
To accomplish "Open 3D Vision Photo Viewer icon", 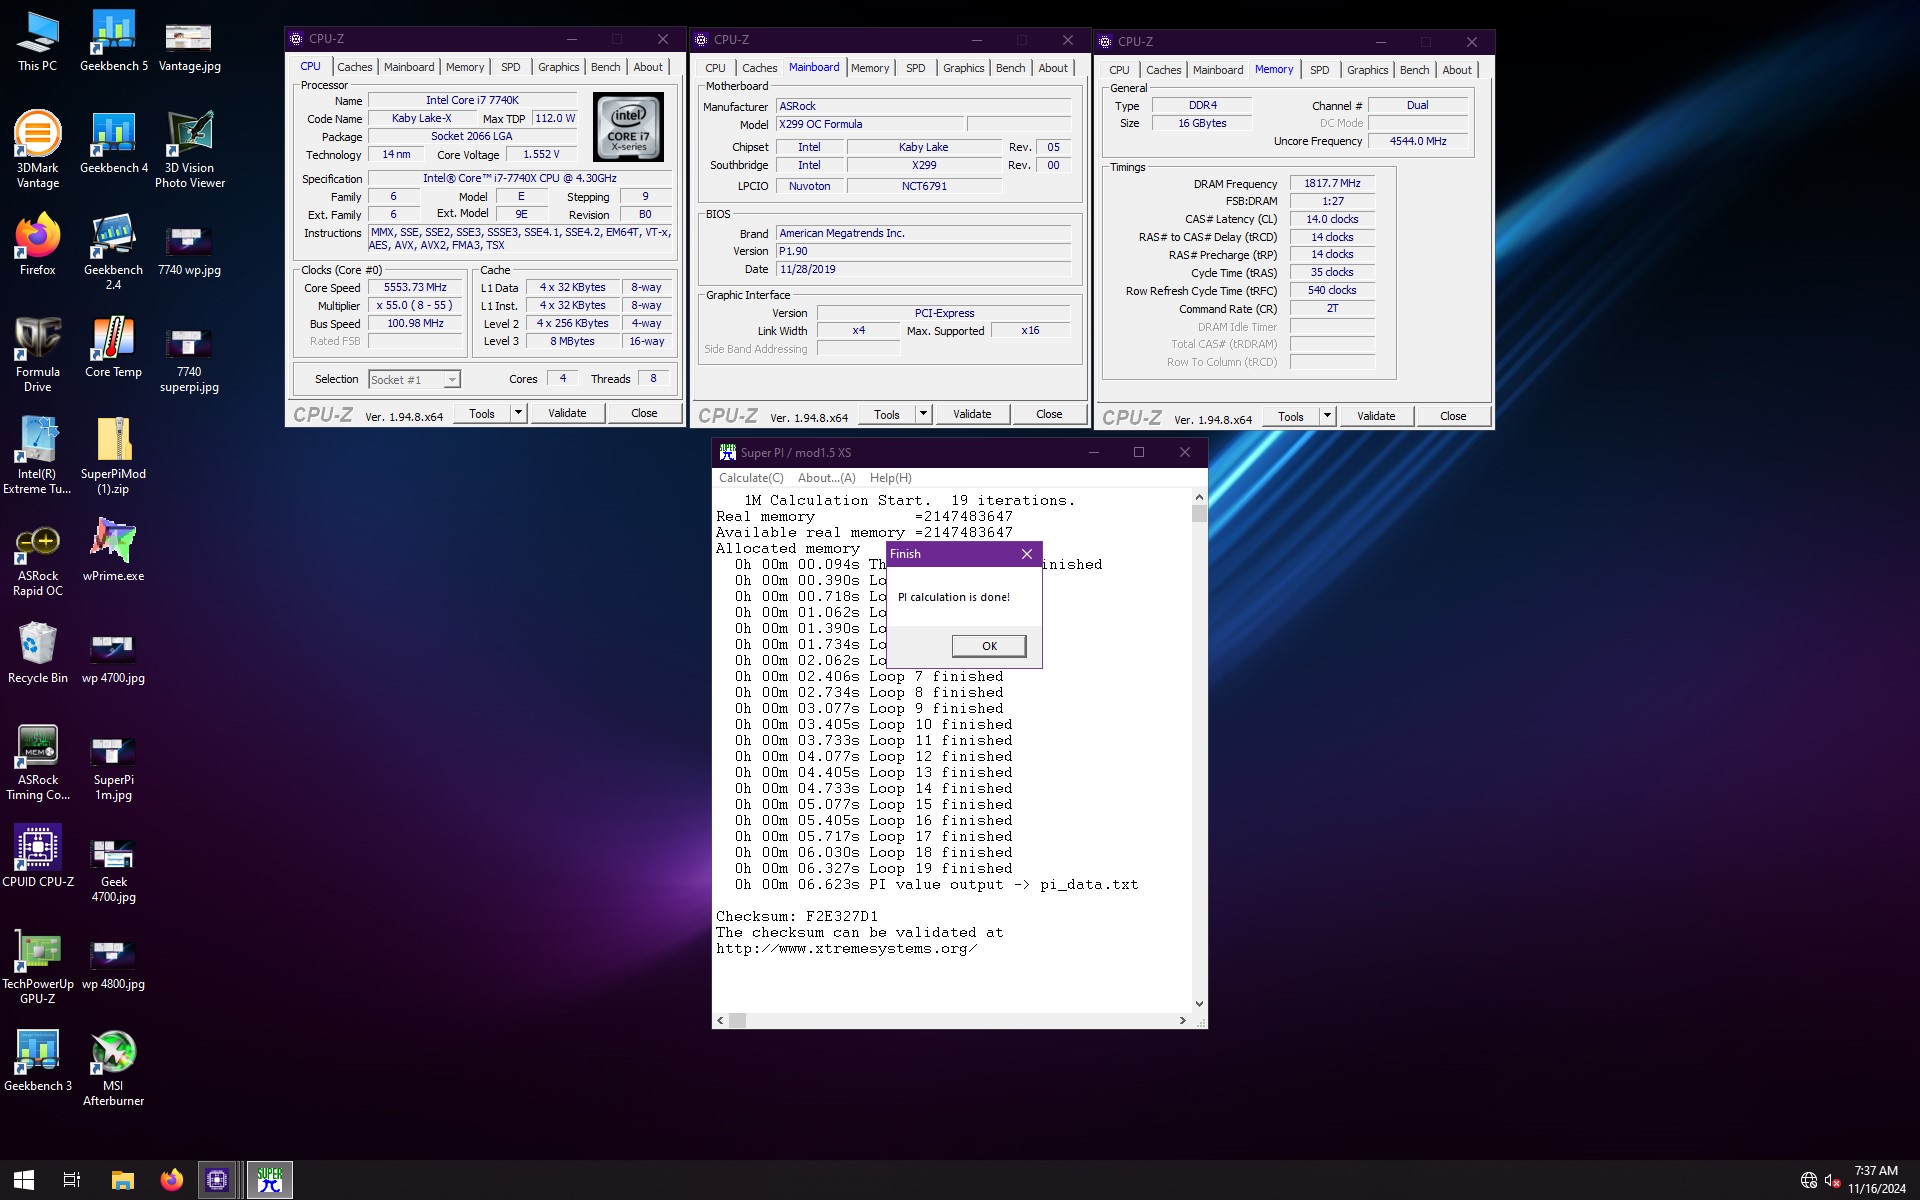I will (189, 150).
